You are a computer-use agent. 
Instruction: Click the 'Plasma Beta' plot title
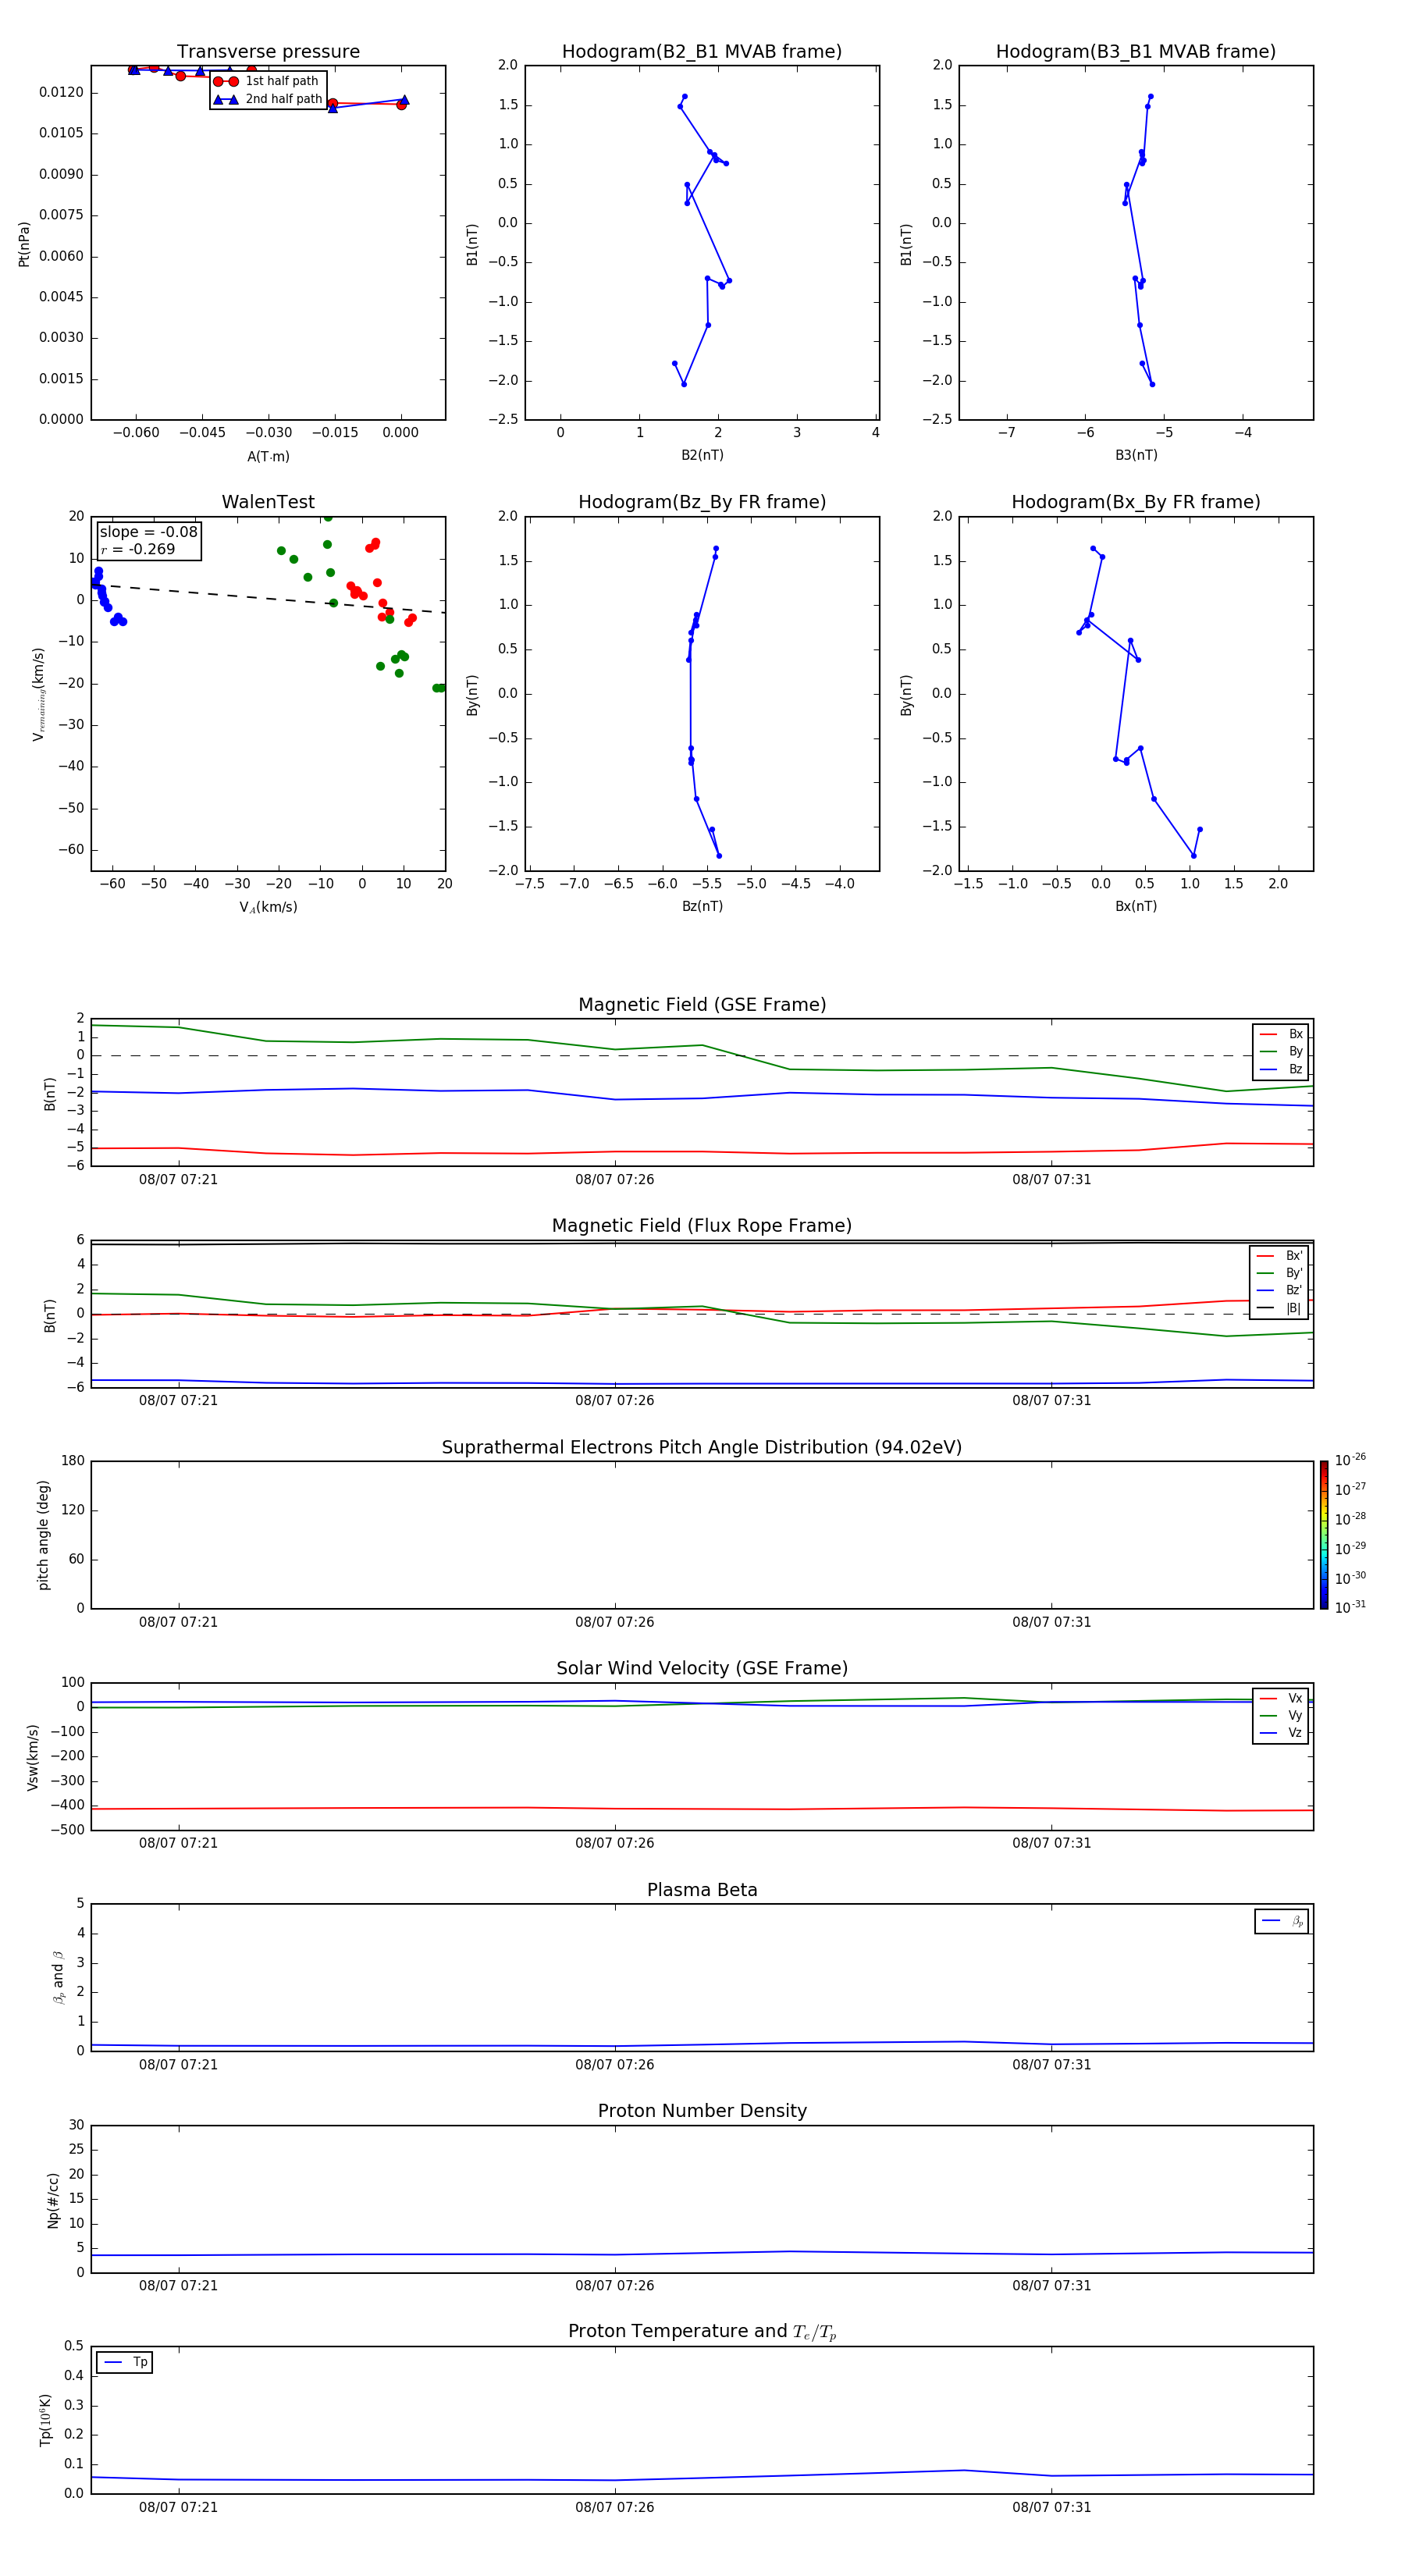(702, 1890)
